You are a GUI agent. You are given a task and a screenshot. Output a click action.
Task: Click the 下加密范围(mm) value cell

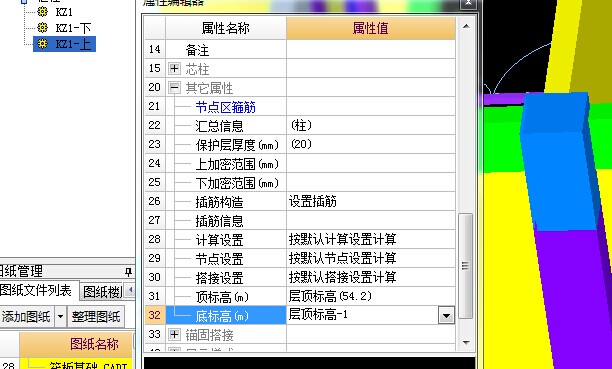tap(371, 182)
